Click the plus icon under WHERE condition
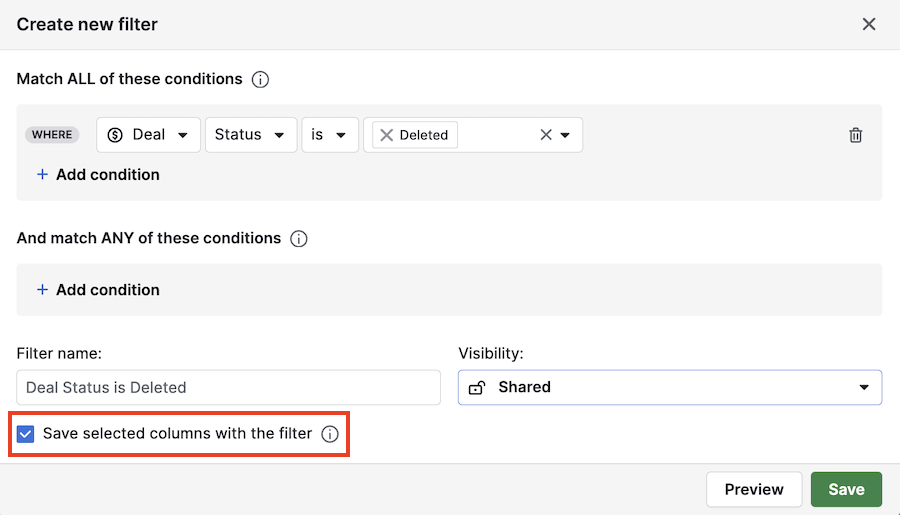 (x=42, y=175)
